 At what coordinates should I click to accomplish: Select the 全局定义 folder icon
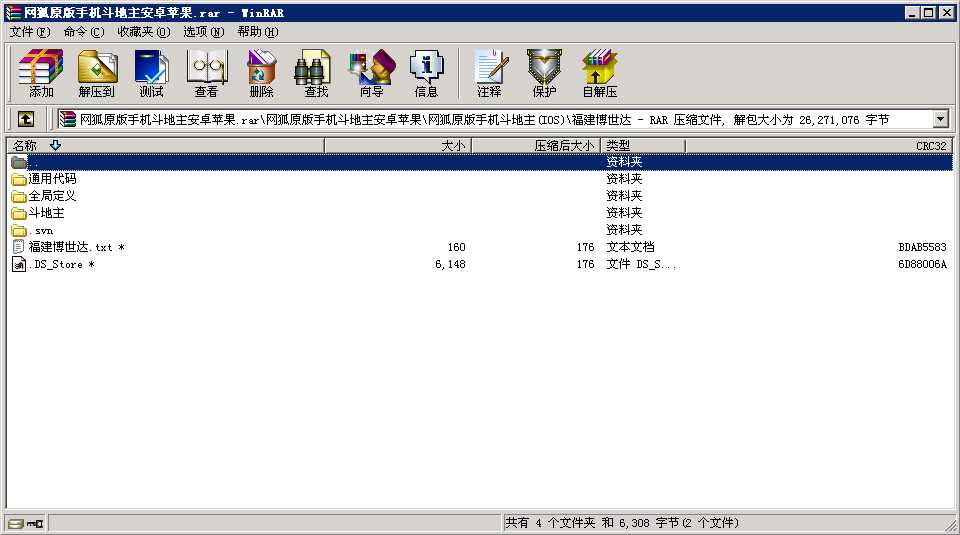click(x=19, y=196)
